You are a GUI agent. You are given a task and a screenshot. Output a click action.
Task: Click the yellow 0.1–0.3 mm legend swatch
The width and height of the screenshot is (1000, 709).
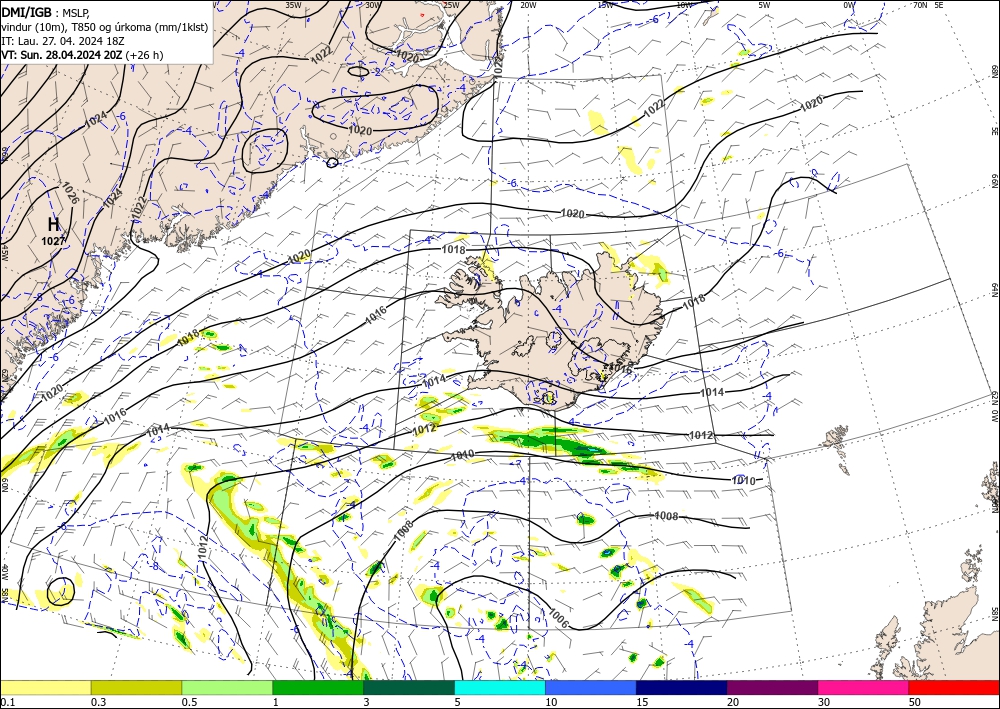[x=45, y=687]
